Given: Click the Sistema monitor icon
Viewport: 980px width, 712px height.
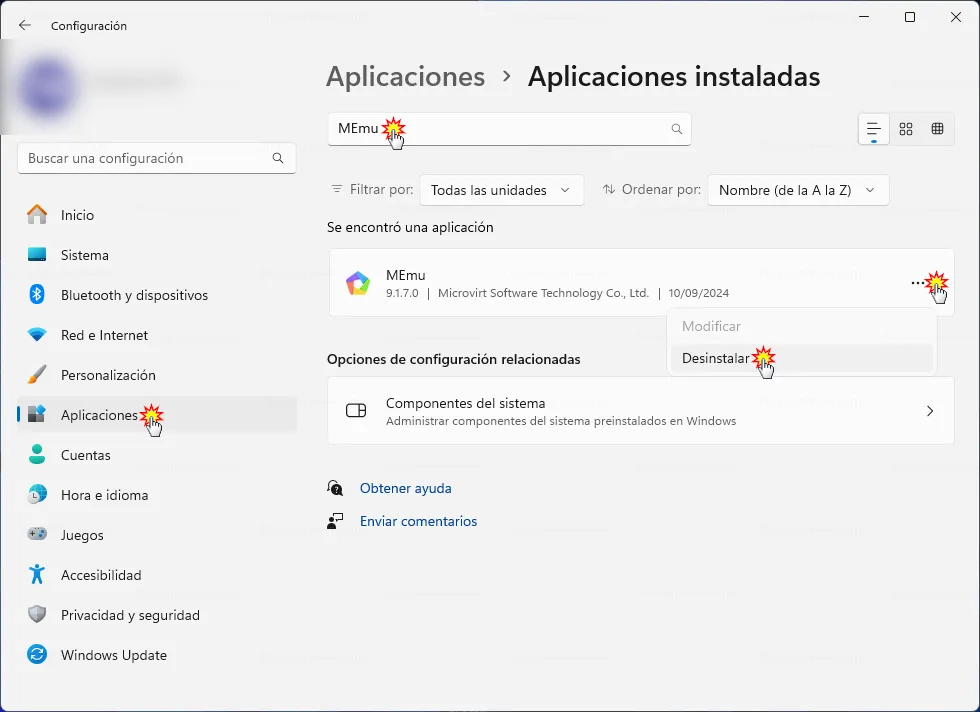Looking at the screenshot, I should click(x=37, y=254).
